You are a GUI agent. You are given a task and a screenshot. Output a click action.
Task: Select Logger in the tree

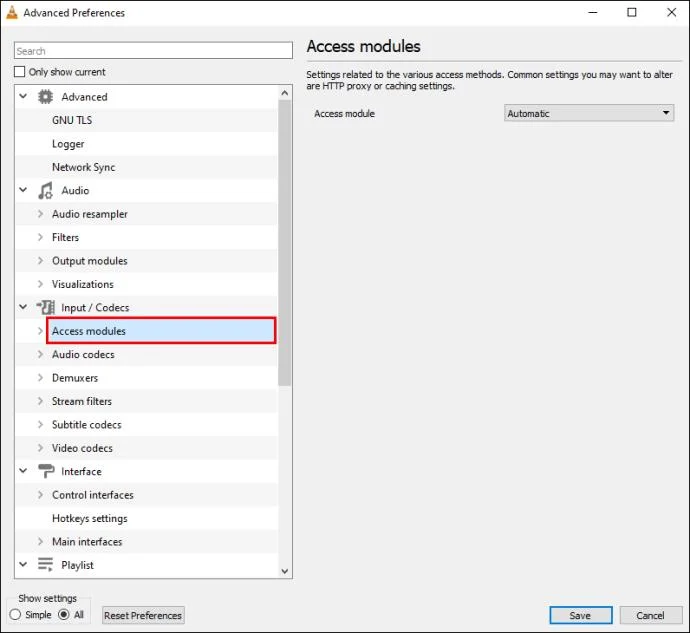[x=68, y=144]
